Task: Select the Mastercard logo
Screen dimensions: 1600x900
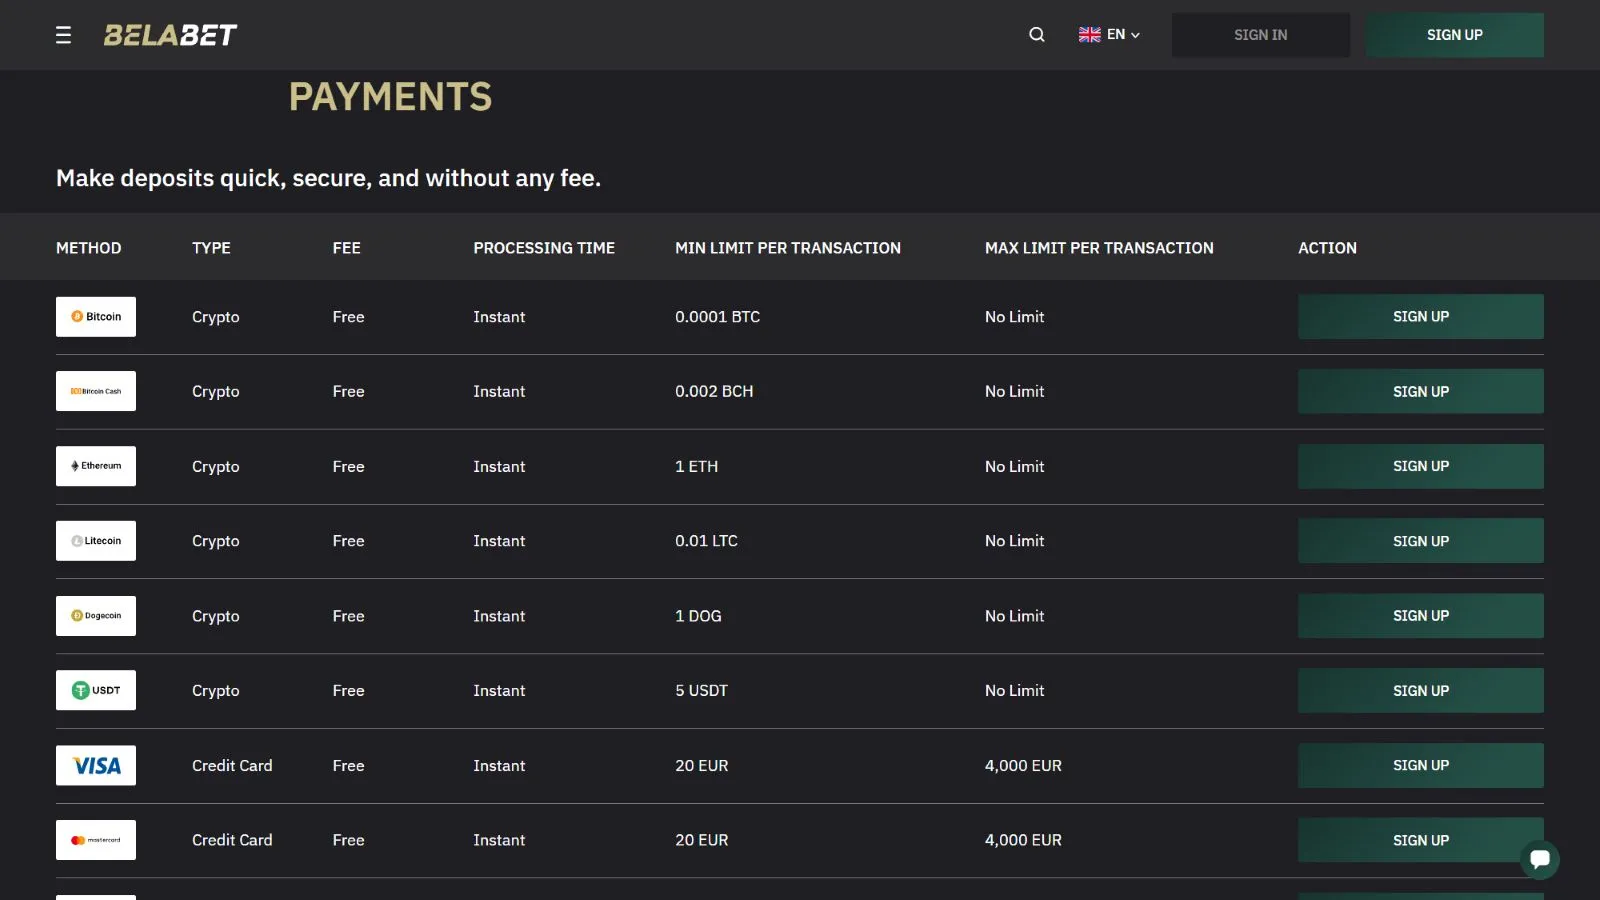Action: click(x=96, y=840)
